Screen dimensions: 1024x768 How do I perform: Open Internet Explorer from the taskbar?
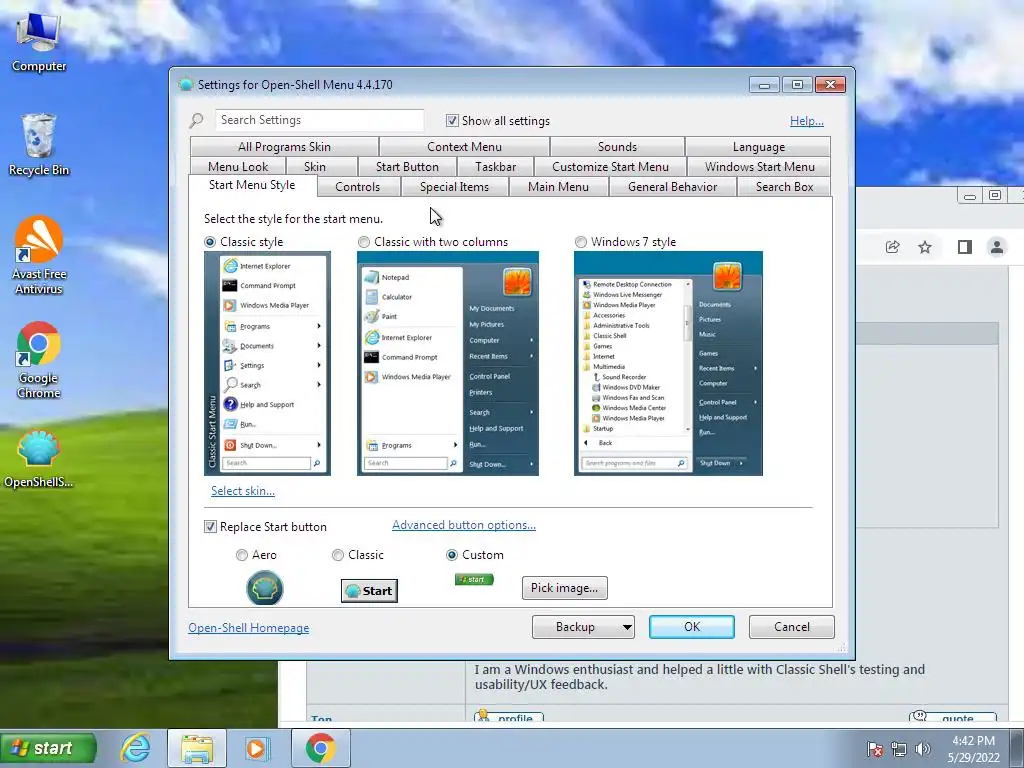coord(136,748)
